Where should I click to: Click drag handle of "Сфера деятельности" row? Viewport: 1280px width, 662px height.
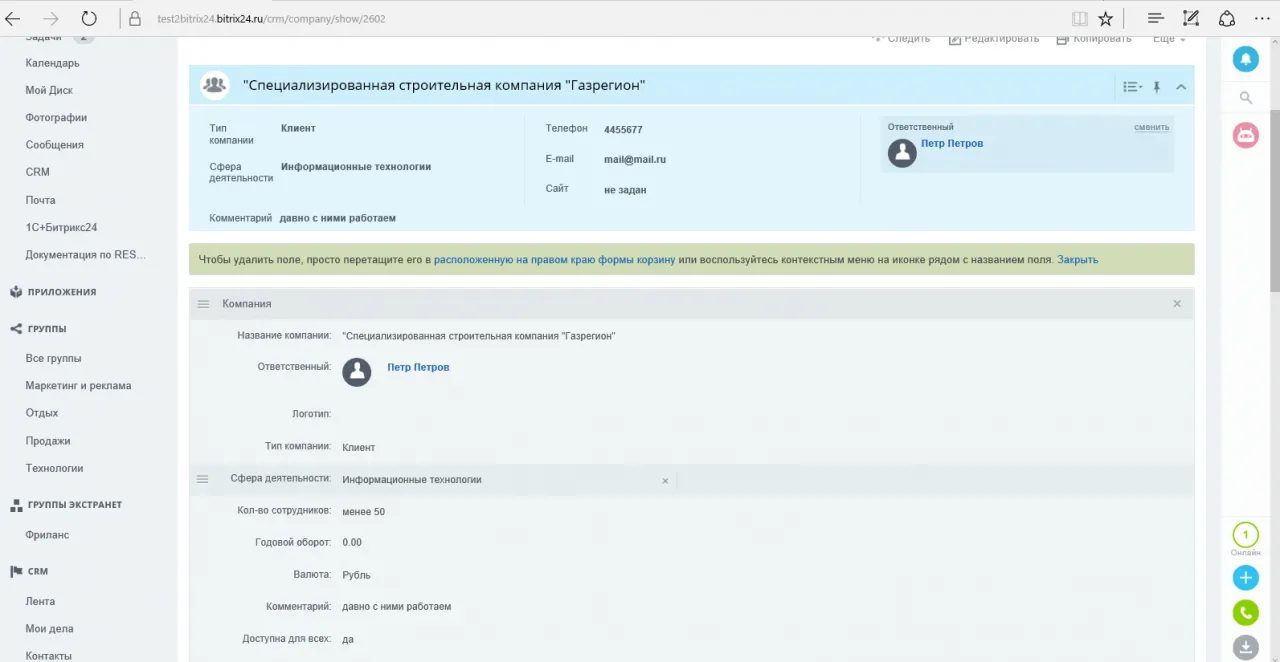tap(203, 480)
